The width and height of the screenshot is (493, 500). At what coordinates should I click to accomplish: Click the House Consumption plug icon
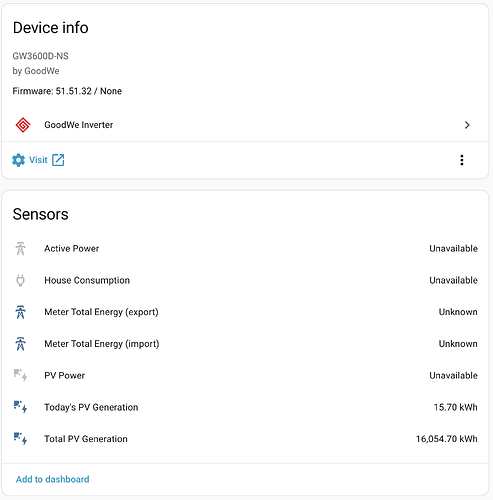20,280
